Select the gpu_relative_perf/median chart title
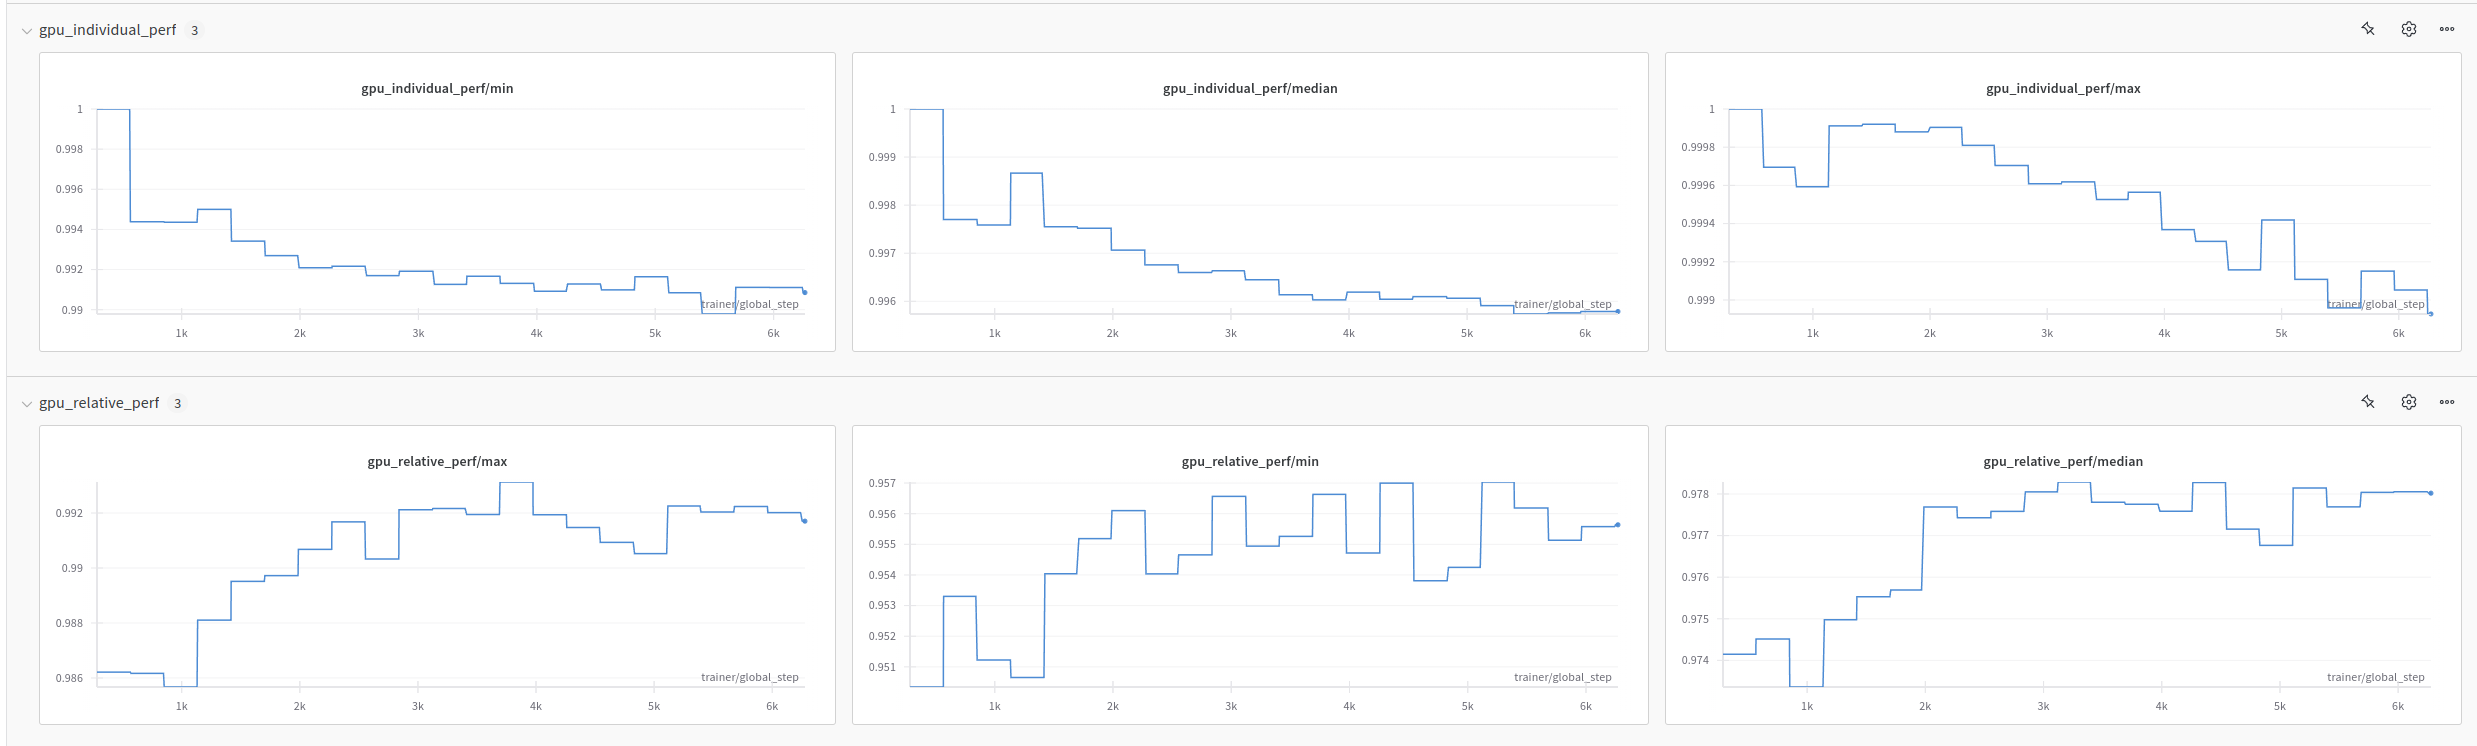The image size is (2477, 746). coord(2063,461)
